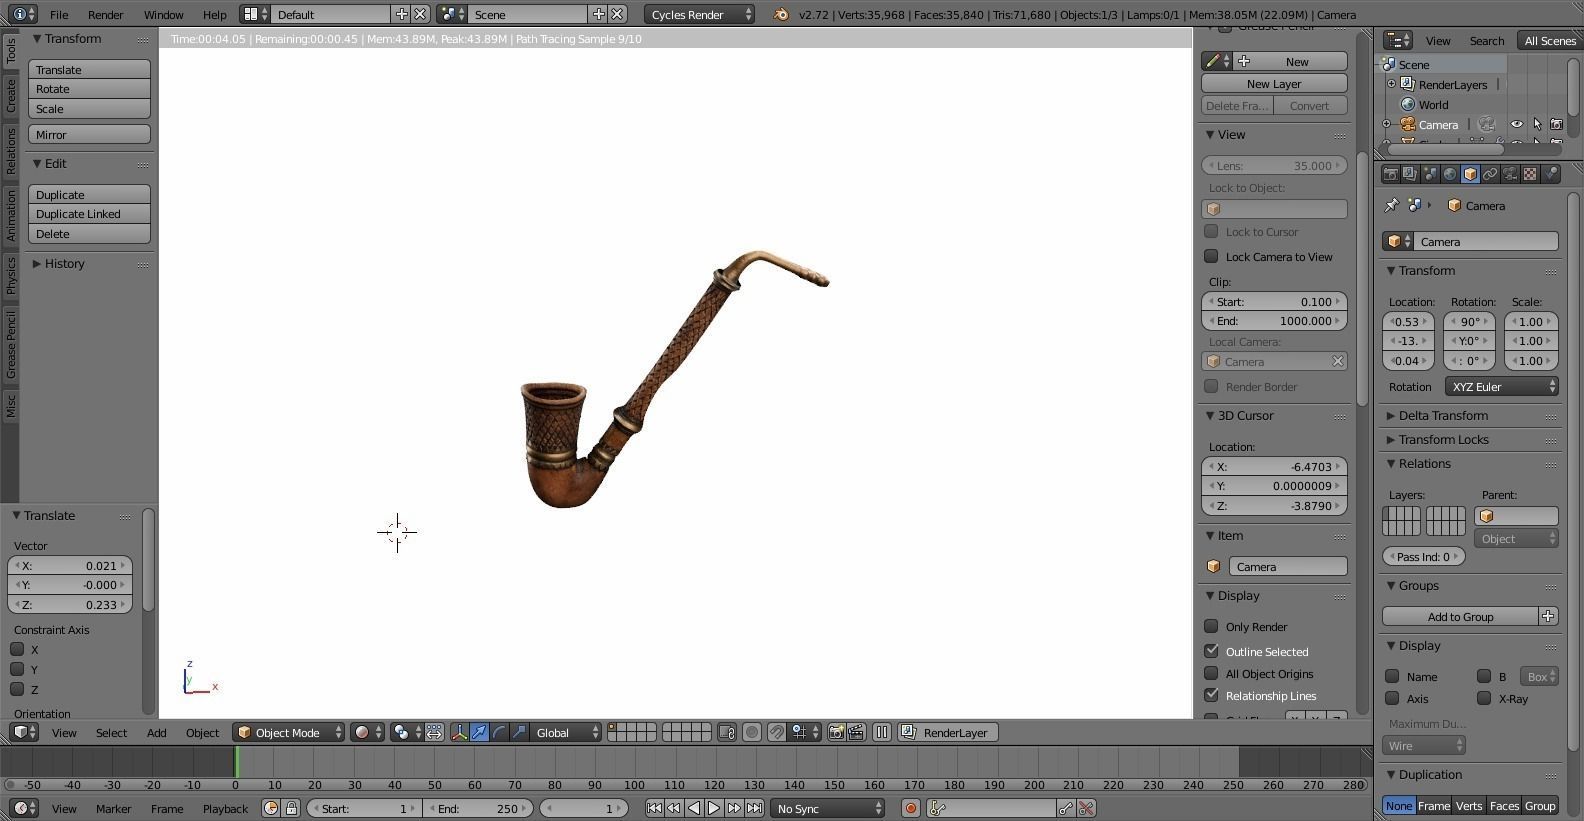Click the timeline record button icon
This screenshot has width=1584, height=821.
(910, 808)
